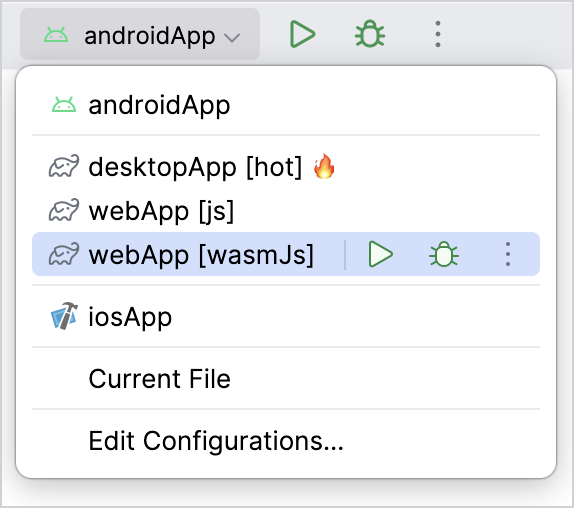
Task: Select the desktopApp [hot] configuration
Action: click(286, 167)
